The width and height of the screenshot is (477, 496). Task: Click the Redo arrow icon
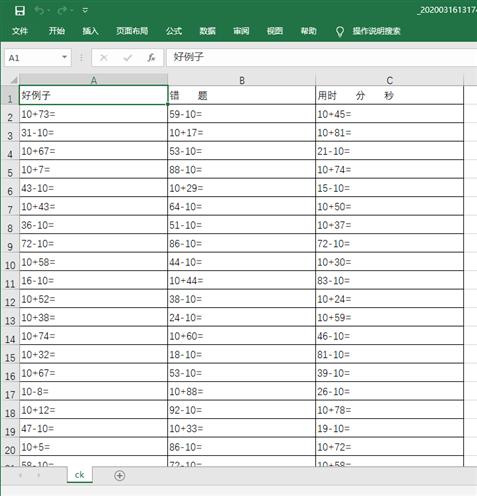click(x=62, y=11)
